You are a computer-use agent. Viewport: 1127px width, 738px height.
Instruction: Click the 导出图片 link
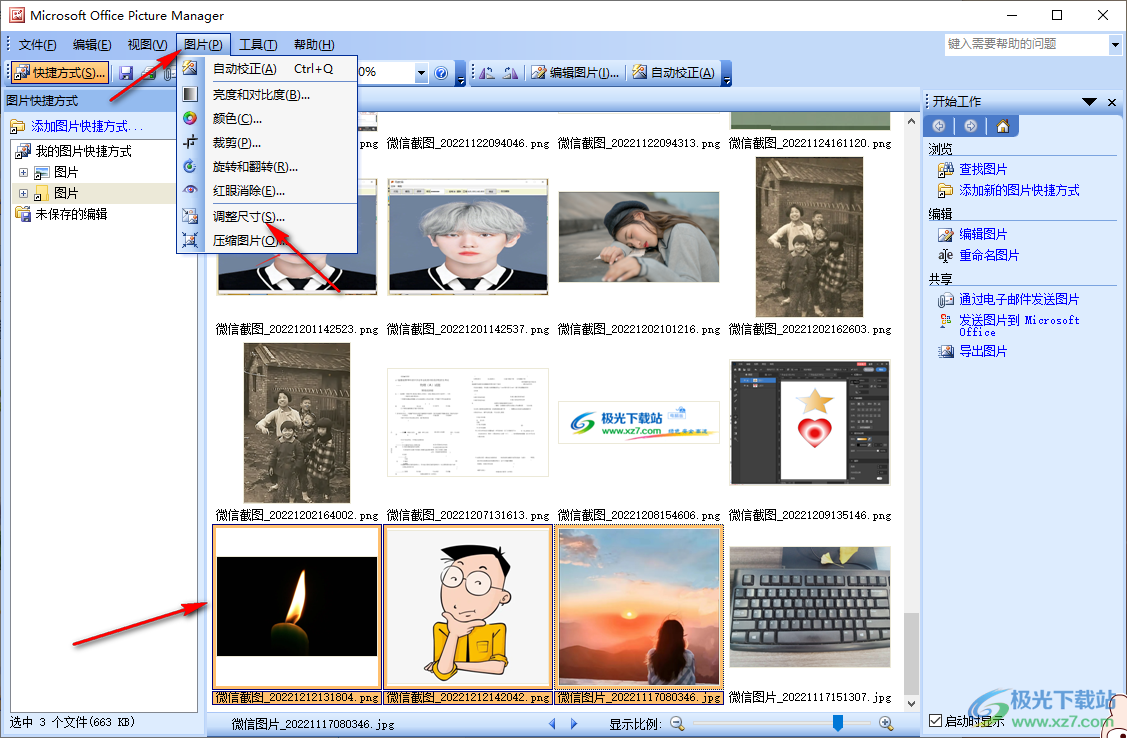(x=983, y=351)
